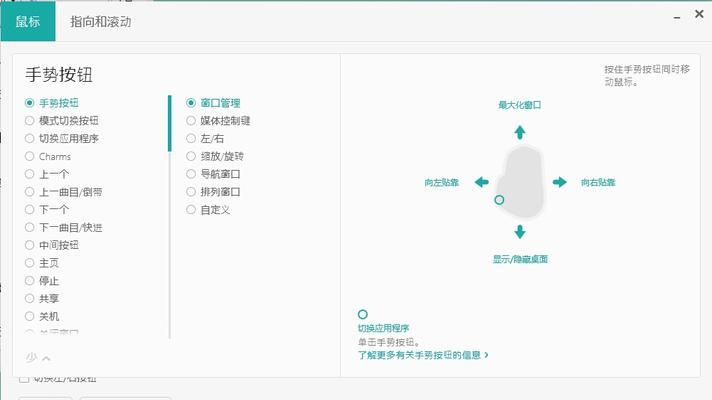Screen dimensions: 712x400
Task: Select the 模式切换按钮 radio option
Action: pos(30,121)
